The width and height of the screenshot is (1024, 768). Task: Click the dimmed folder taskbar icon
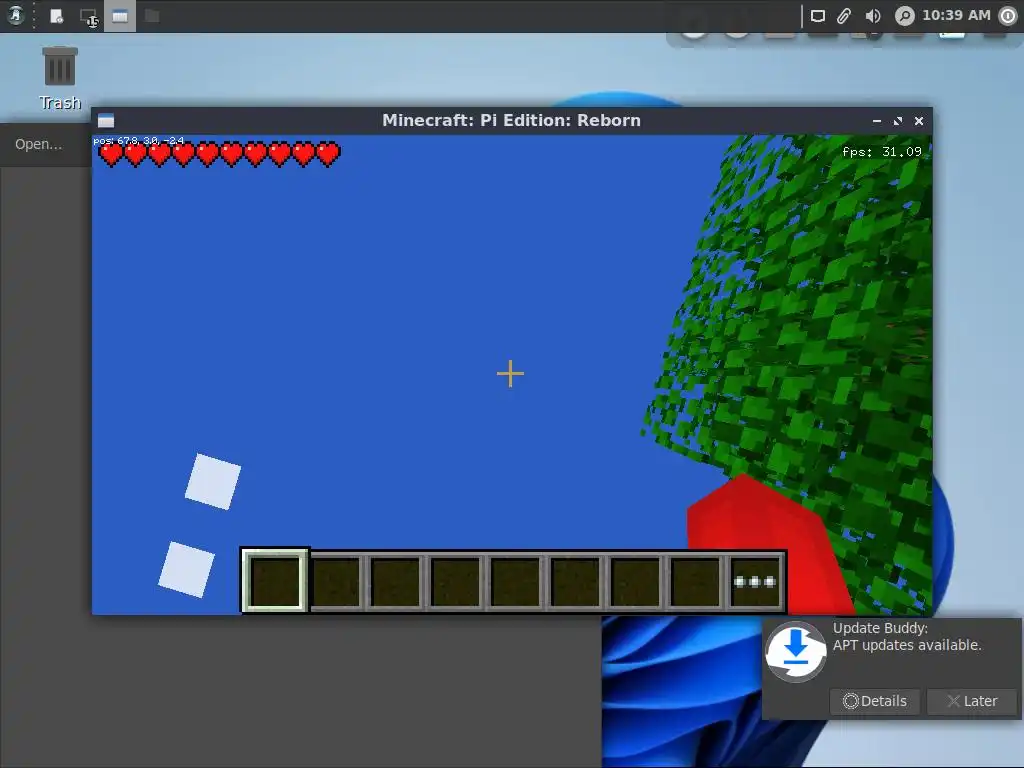tap(152, 16)
